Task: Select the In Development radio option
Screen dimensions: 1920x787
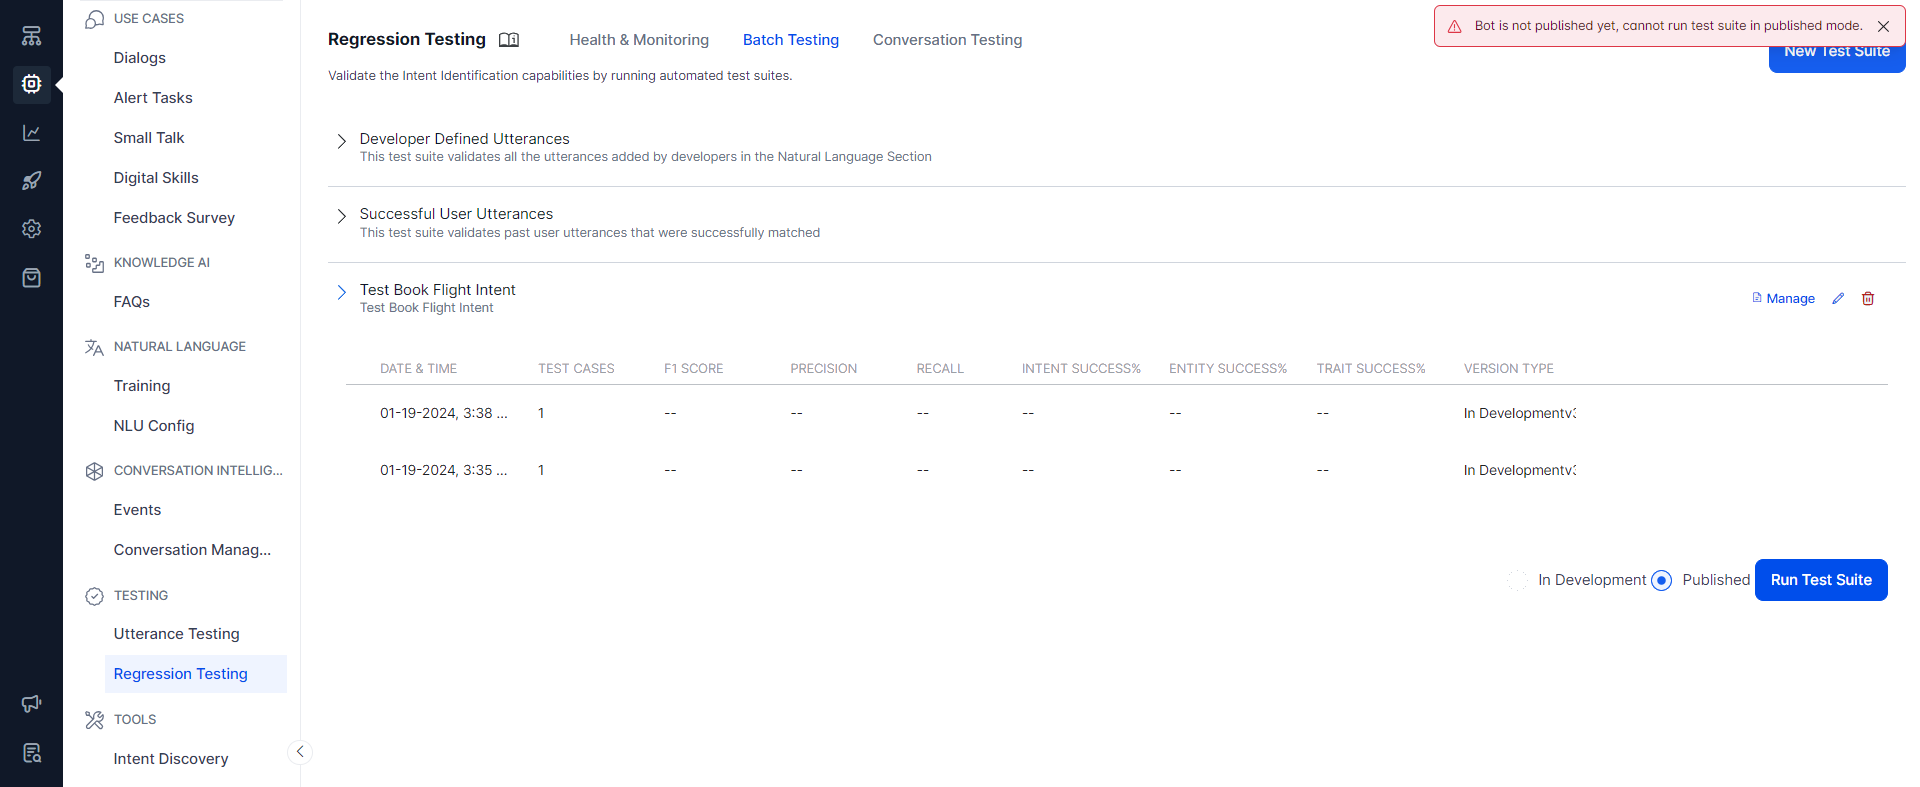Action: pos(1517,580)
